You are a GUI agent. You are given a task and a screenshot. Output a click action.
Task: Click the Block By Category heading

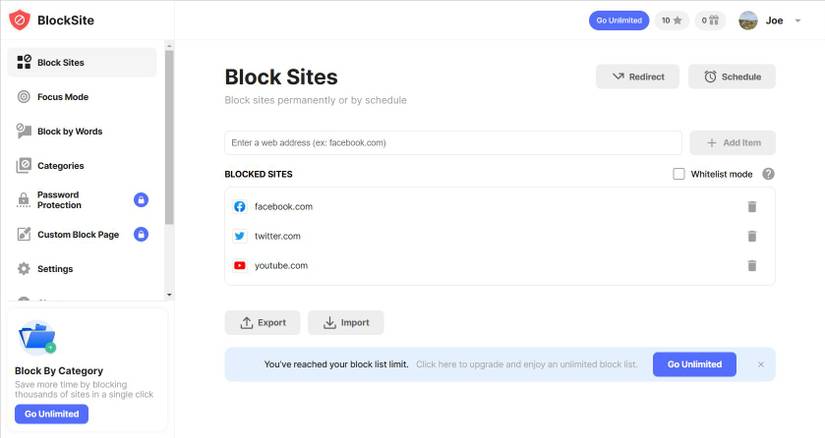click(59, 371)
